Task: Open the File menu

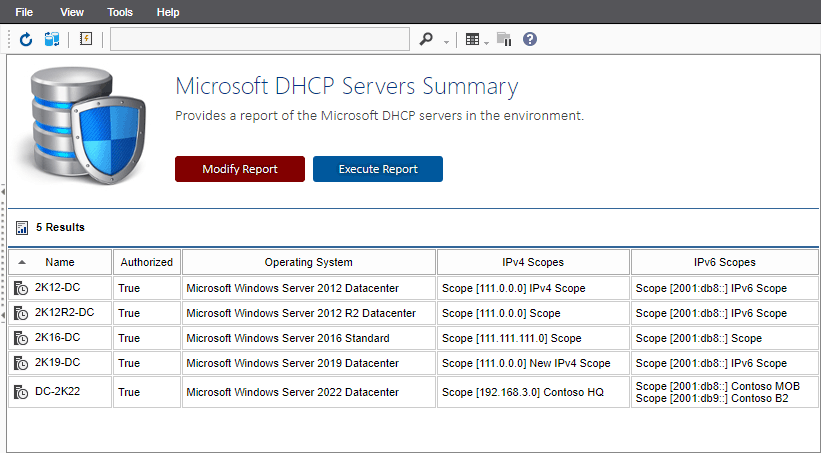Action: click(x=24, y=12)
